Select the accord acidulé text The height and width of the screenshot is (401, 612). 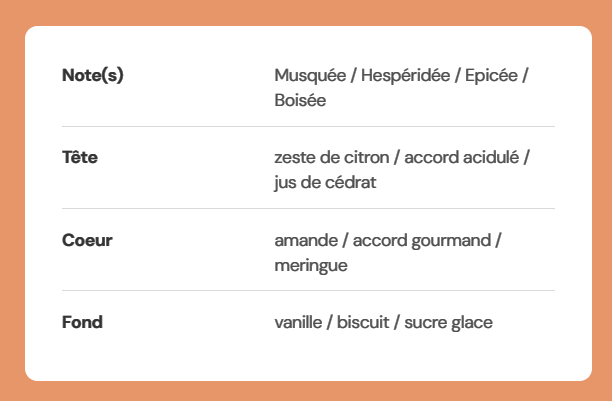point(462,157)
